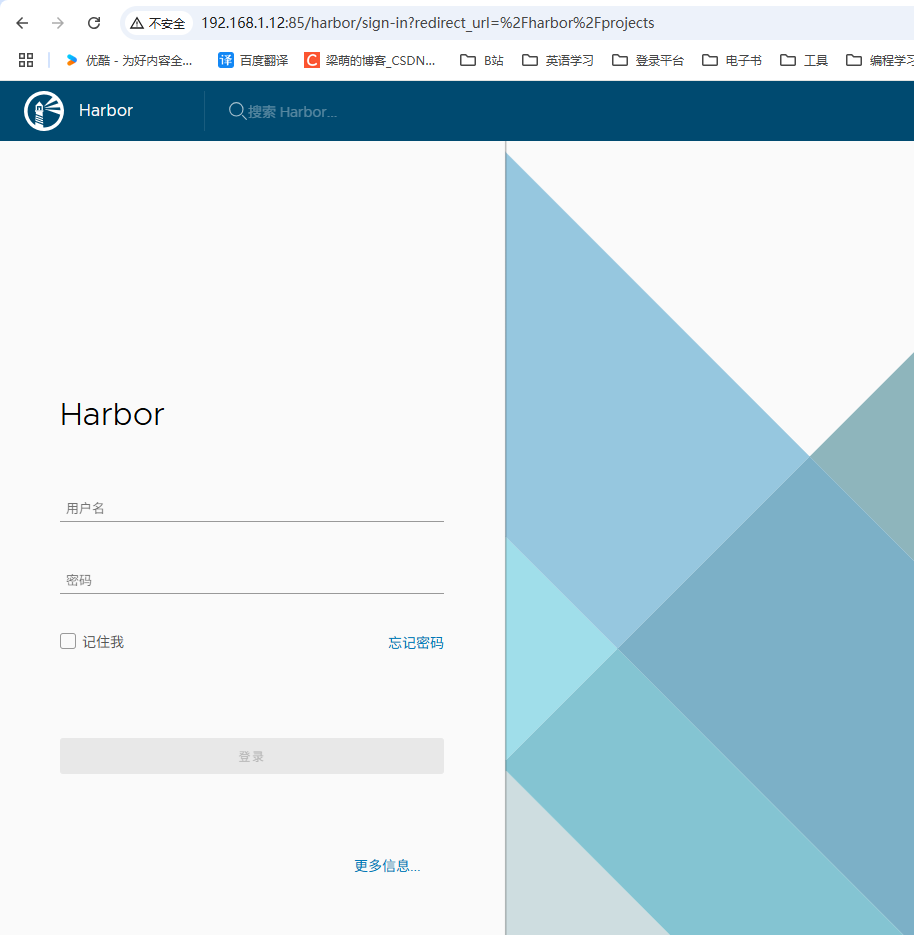Open the 梁萌的博客_CSDN bookmark
Image resolution: width=914 pixels, height=935 pixels.
[370, 60]
